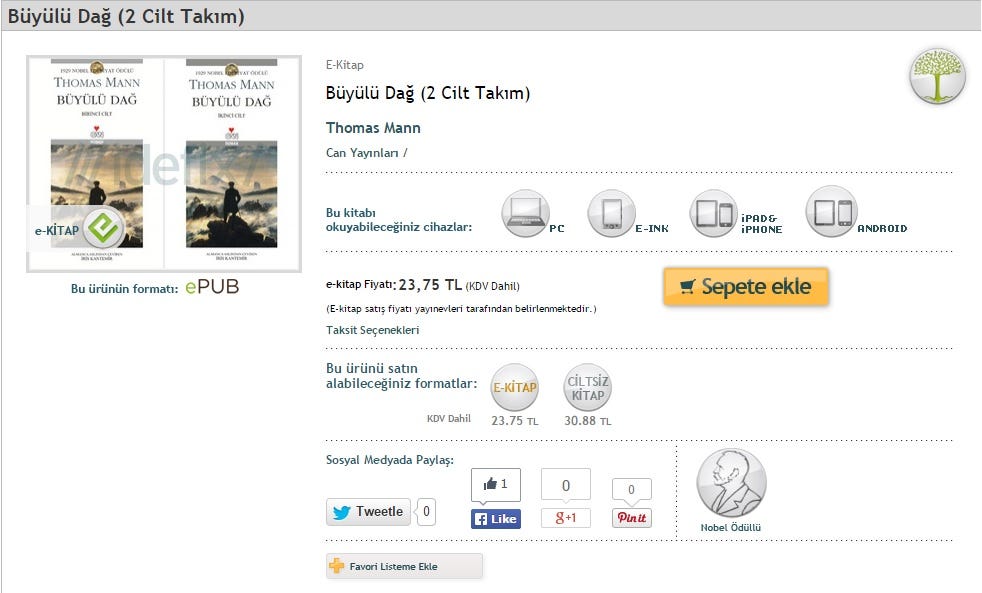The height and width of the screenshot is (593, 982).
Task: Open the Büyülü Dağ book cover image
Action: pos(164,163)
